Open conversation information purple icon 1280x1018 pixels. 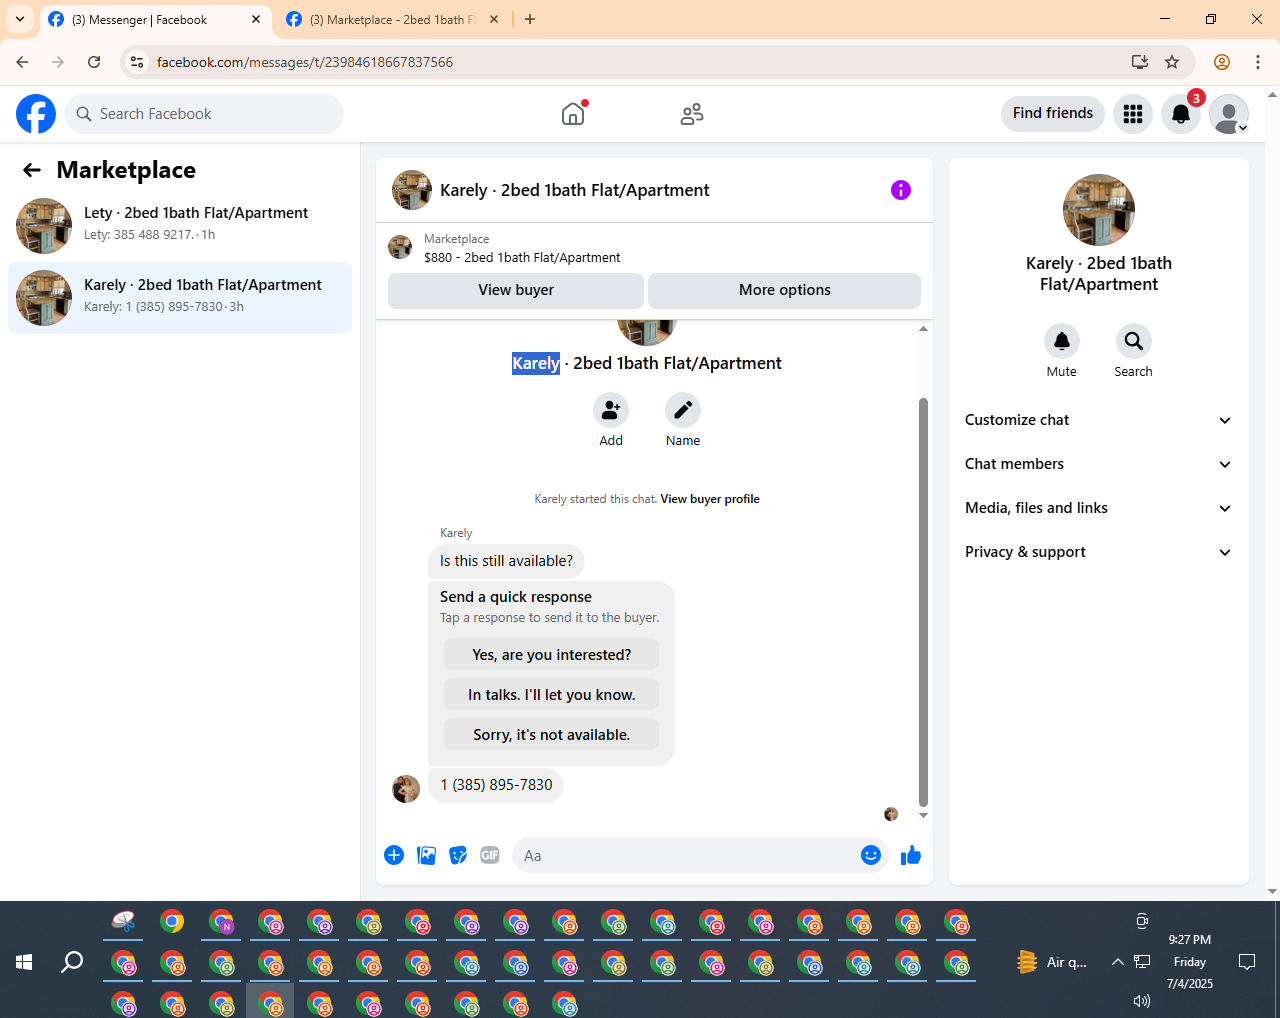901,190
